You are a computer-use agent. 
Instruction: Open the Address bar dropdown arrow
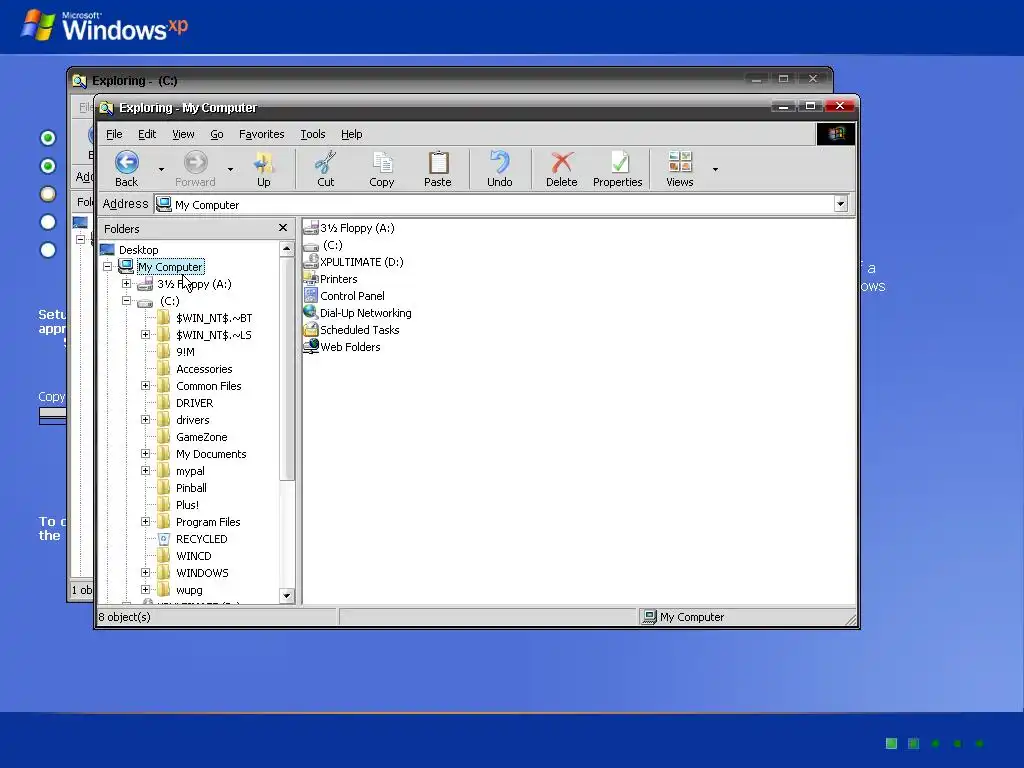[840, 204]
